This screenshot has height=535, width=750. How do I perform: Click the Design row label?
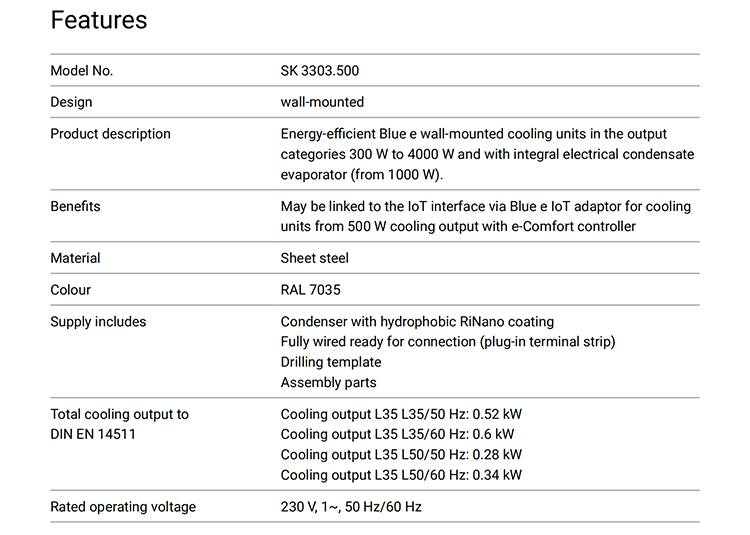[71, 102]
